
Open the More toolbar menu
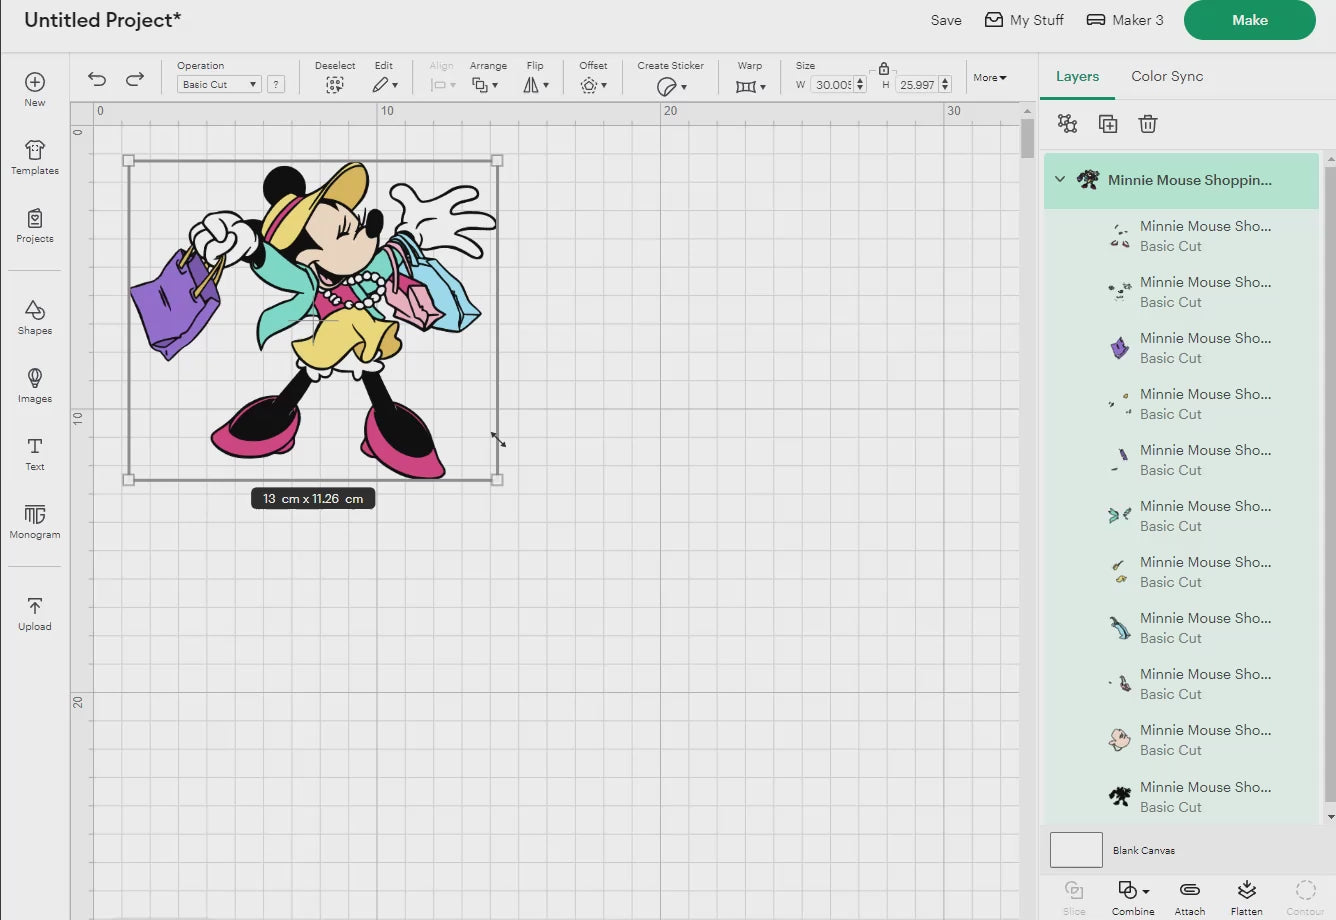990,78
